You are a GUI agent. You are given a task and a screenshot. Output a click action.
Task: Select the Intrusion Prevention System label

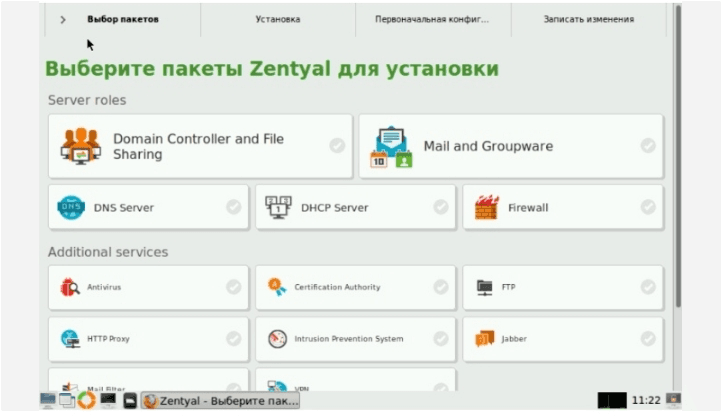click(x=349, y=339)
